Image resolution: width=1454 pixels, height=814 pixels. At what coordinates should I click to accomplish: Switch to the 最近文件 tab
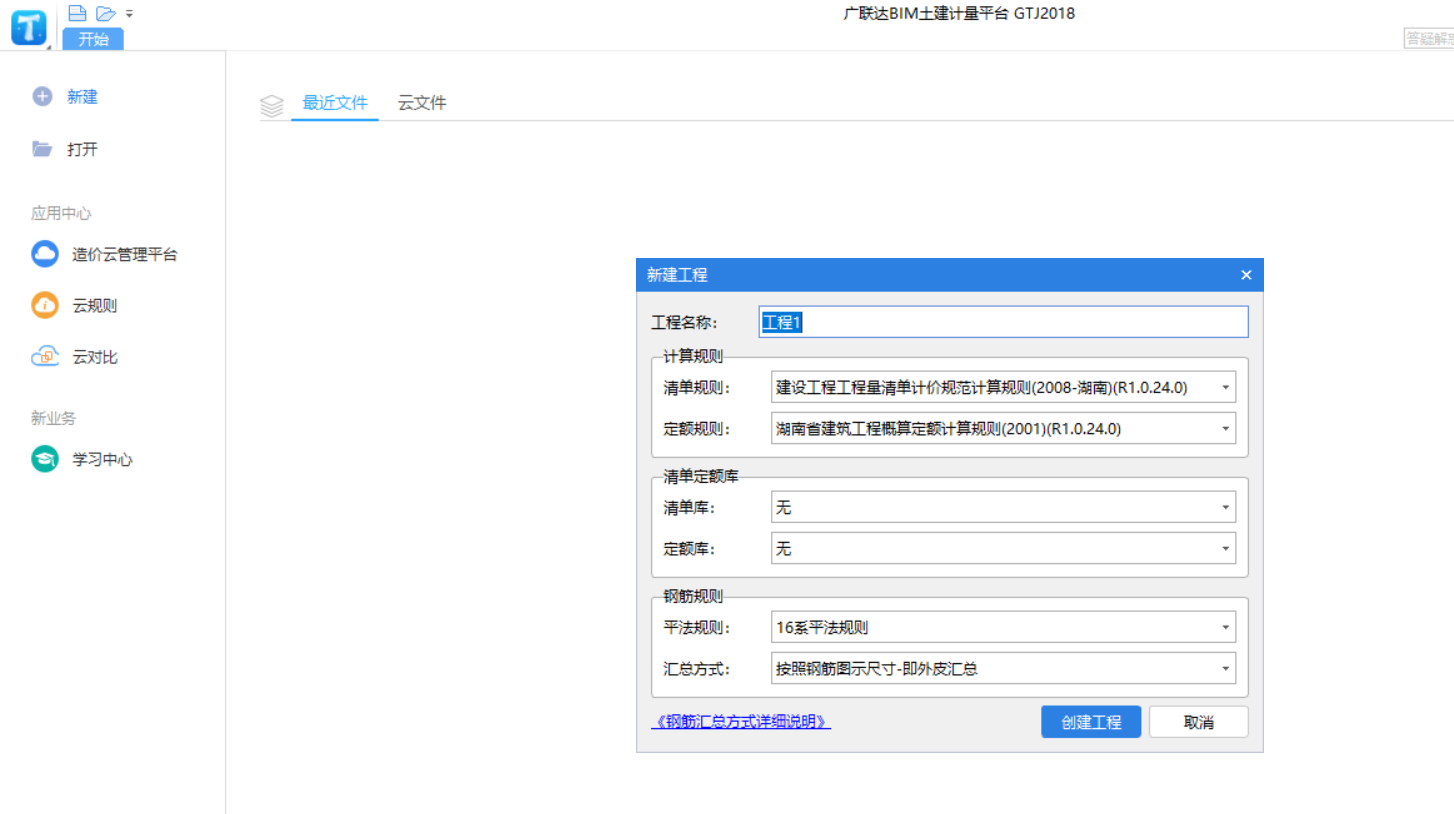point(335,103)
